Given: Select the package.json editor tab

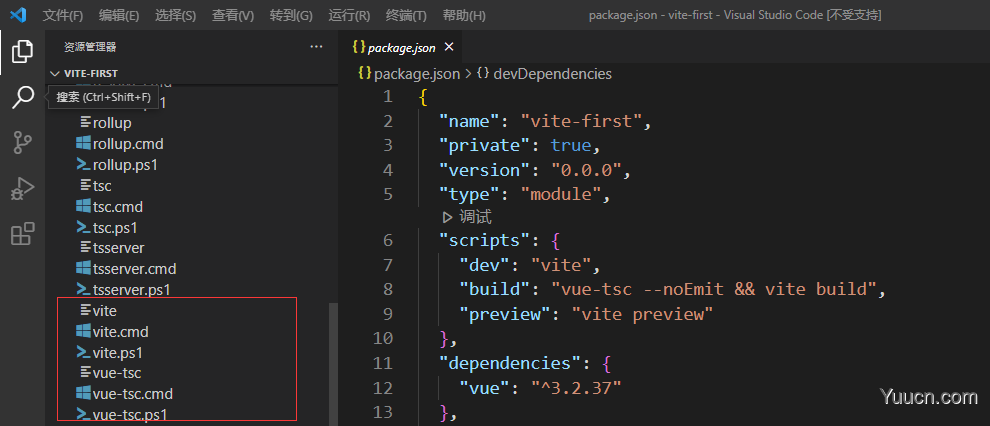Looking at the screenshot, I should [401, 47].
